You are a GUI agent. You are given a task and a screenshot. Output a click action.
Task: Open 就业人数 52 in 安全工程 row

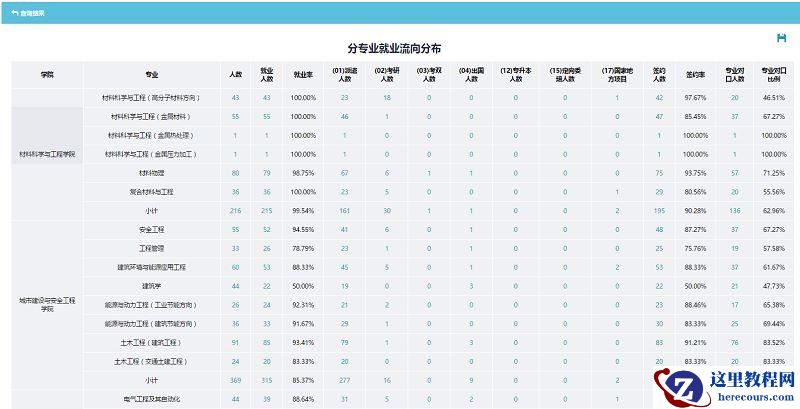pyautogui.click(x=267, y=230)
